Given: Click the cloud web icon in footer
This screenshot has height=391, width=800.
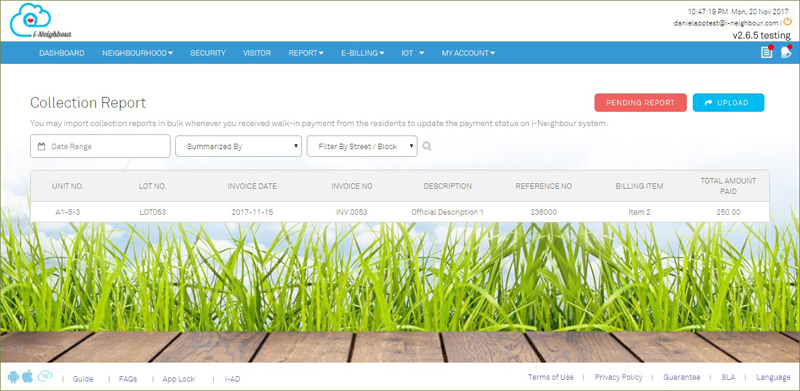Looking at the screenshot, I should (45, 376).
